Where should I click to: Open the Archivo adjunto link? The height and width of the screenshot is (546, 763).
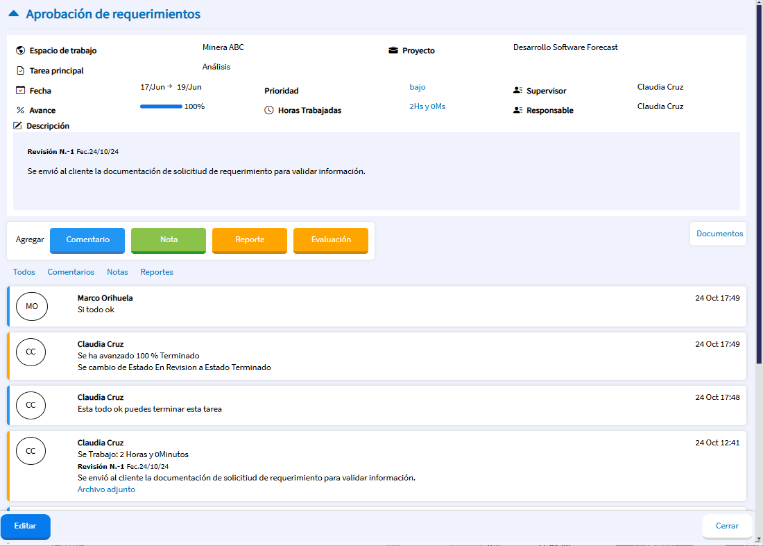106,489
